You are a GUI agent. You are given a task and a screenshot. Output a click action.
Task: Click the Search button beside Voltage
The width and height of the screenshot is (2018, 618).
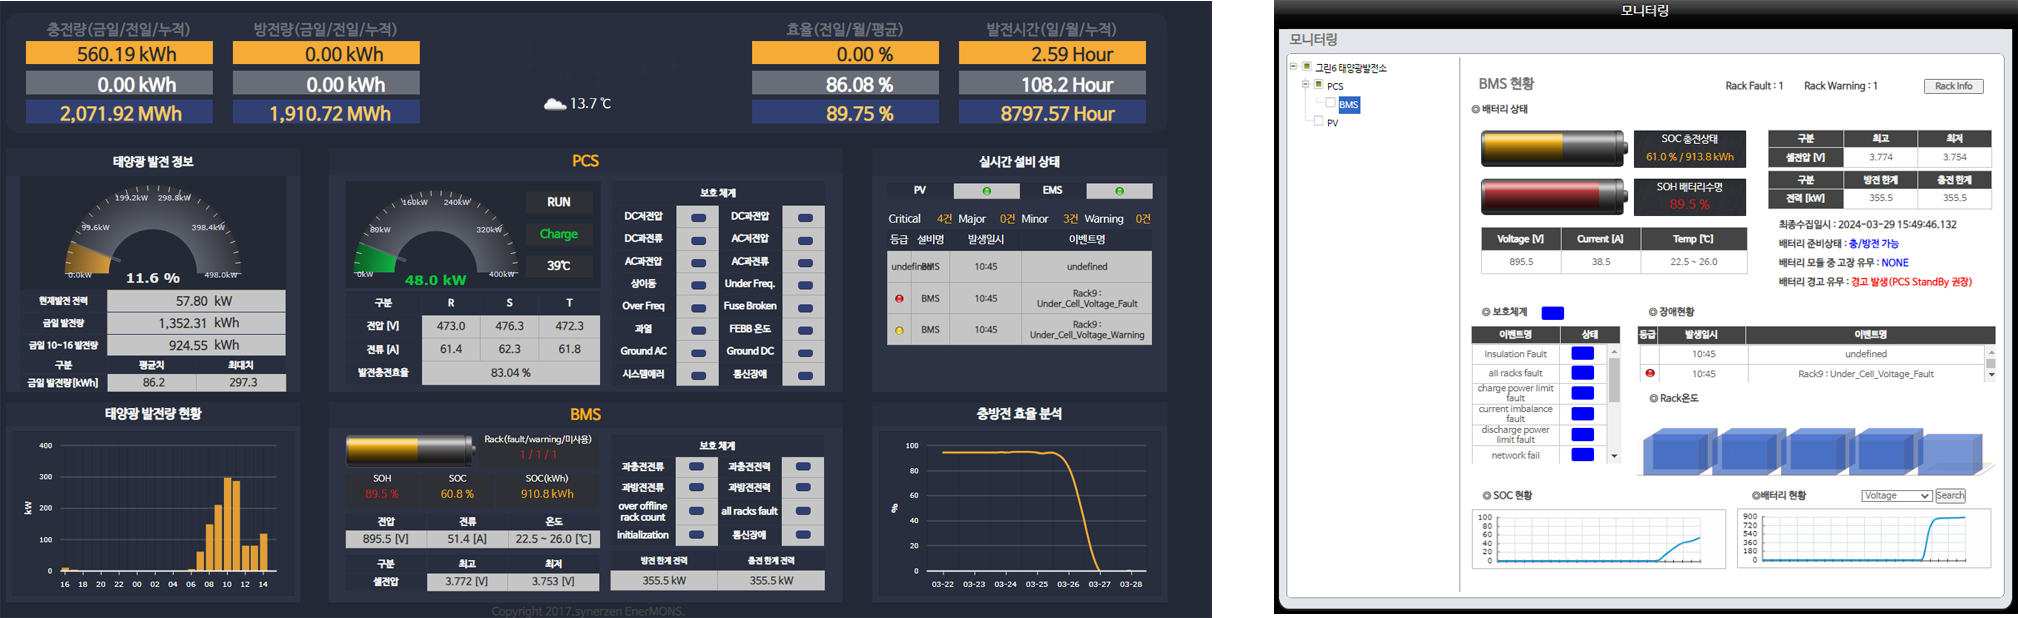[x=1950, y=496]
